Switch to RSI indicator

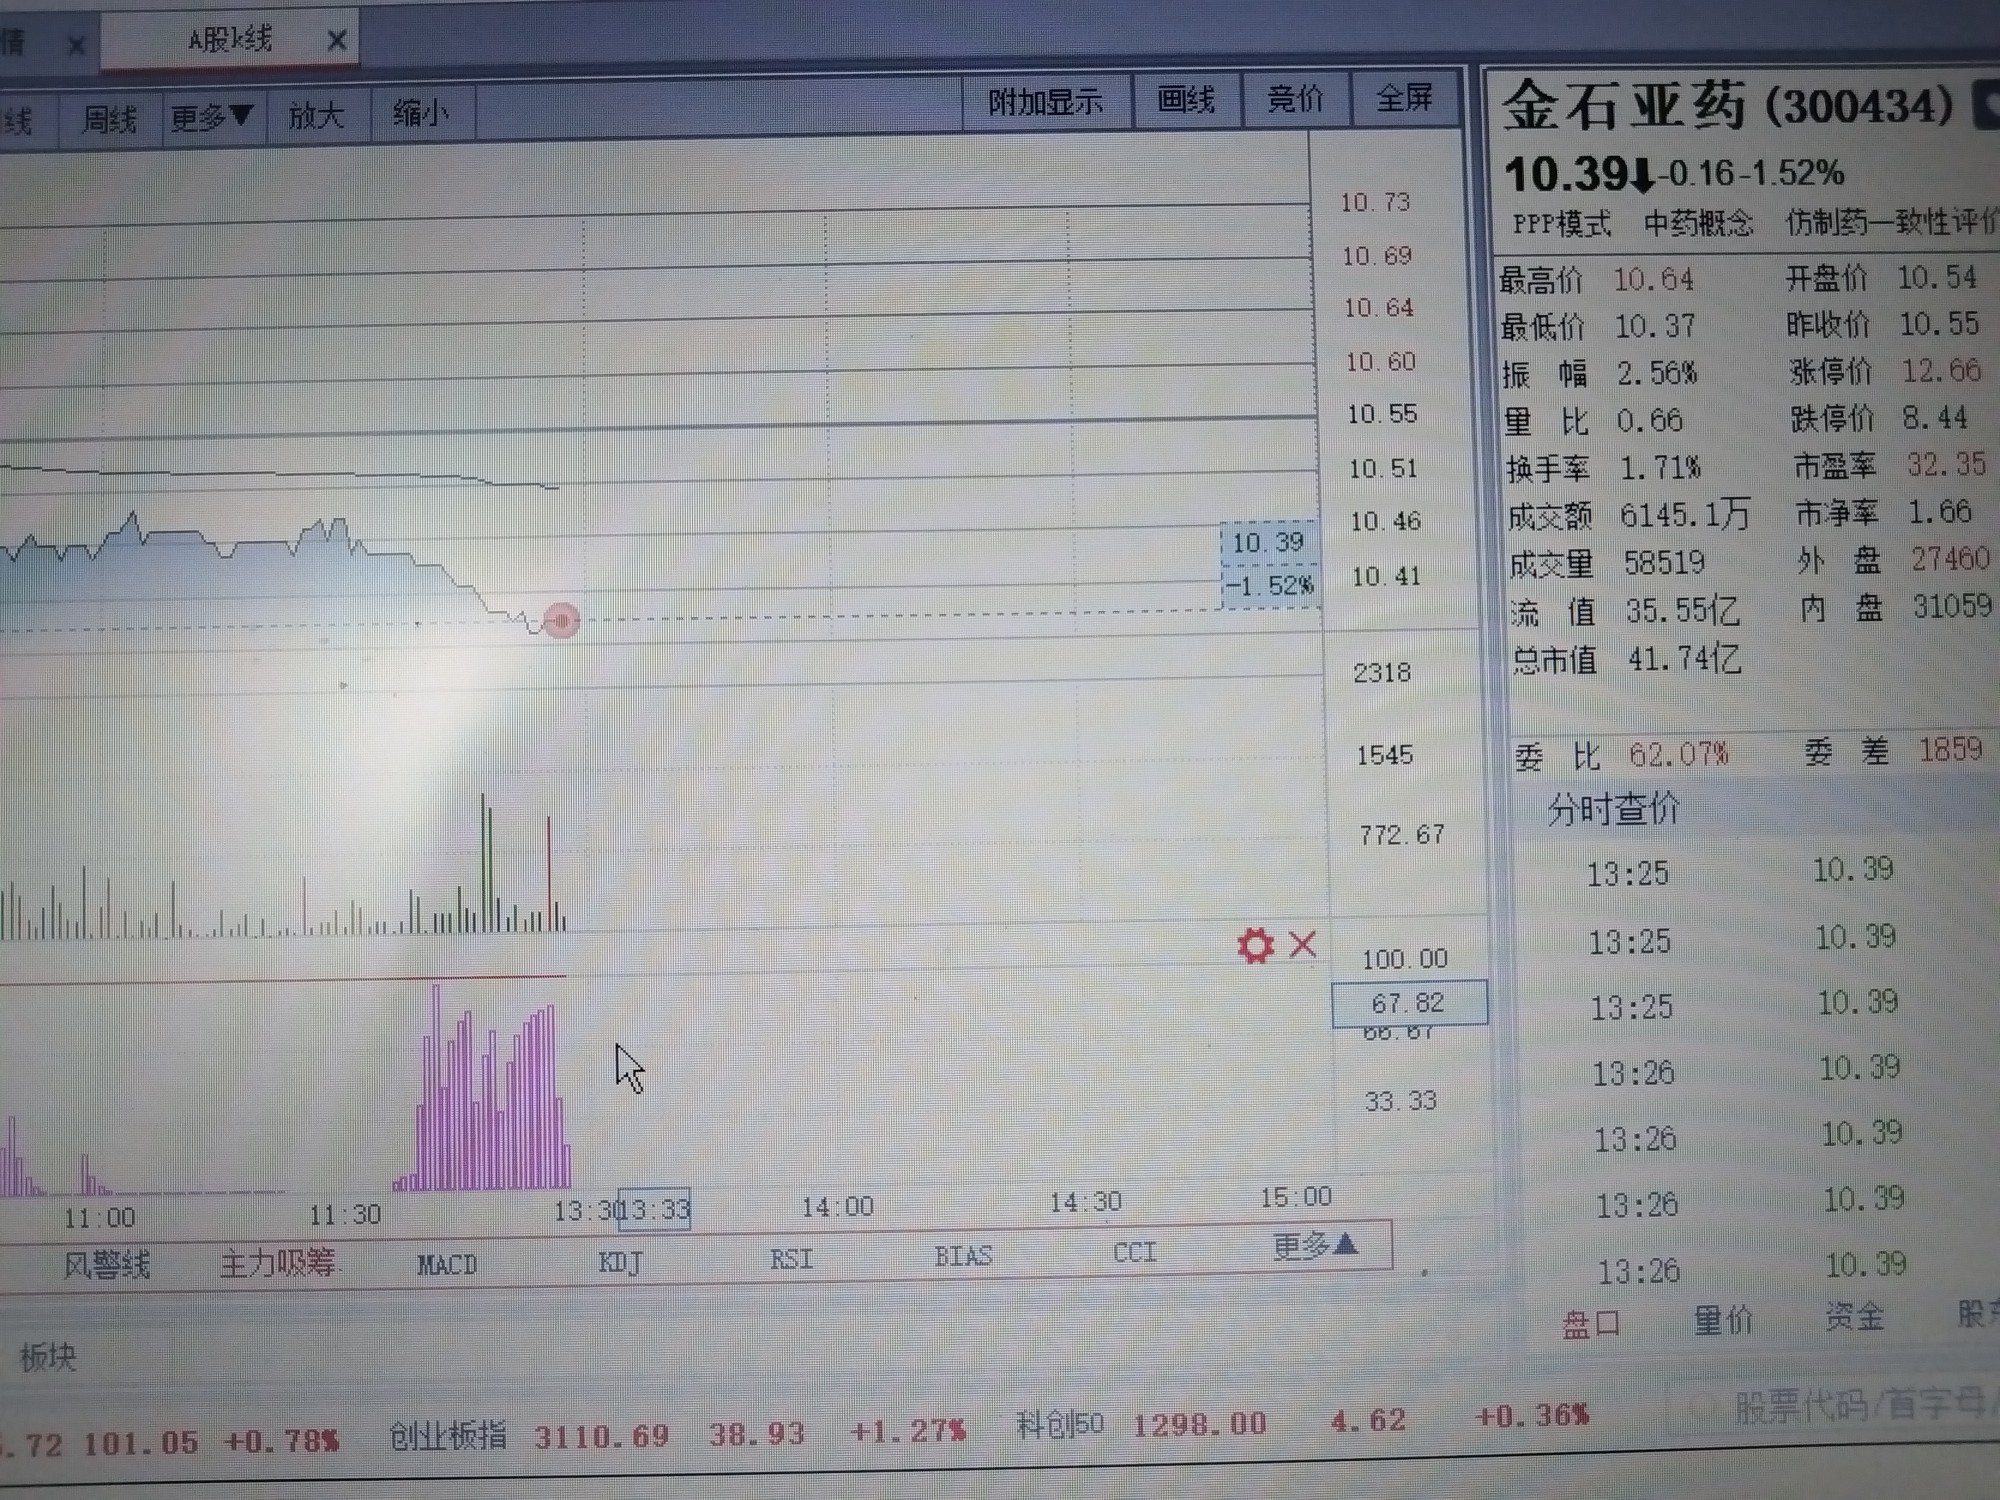point(791,1259)
